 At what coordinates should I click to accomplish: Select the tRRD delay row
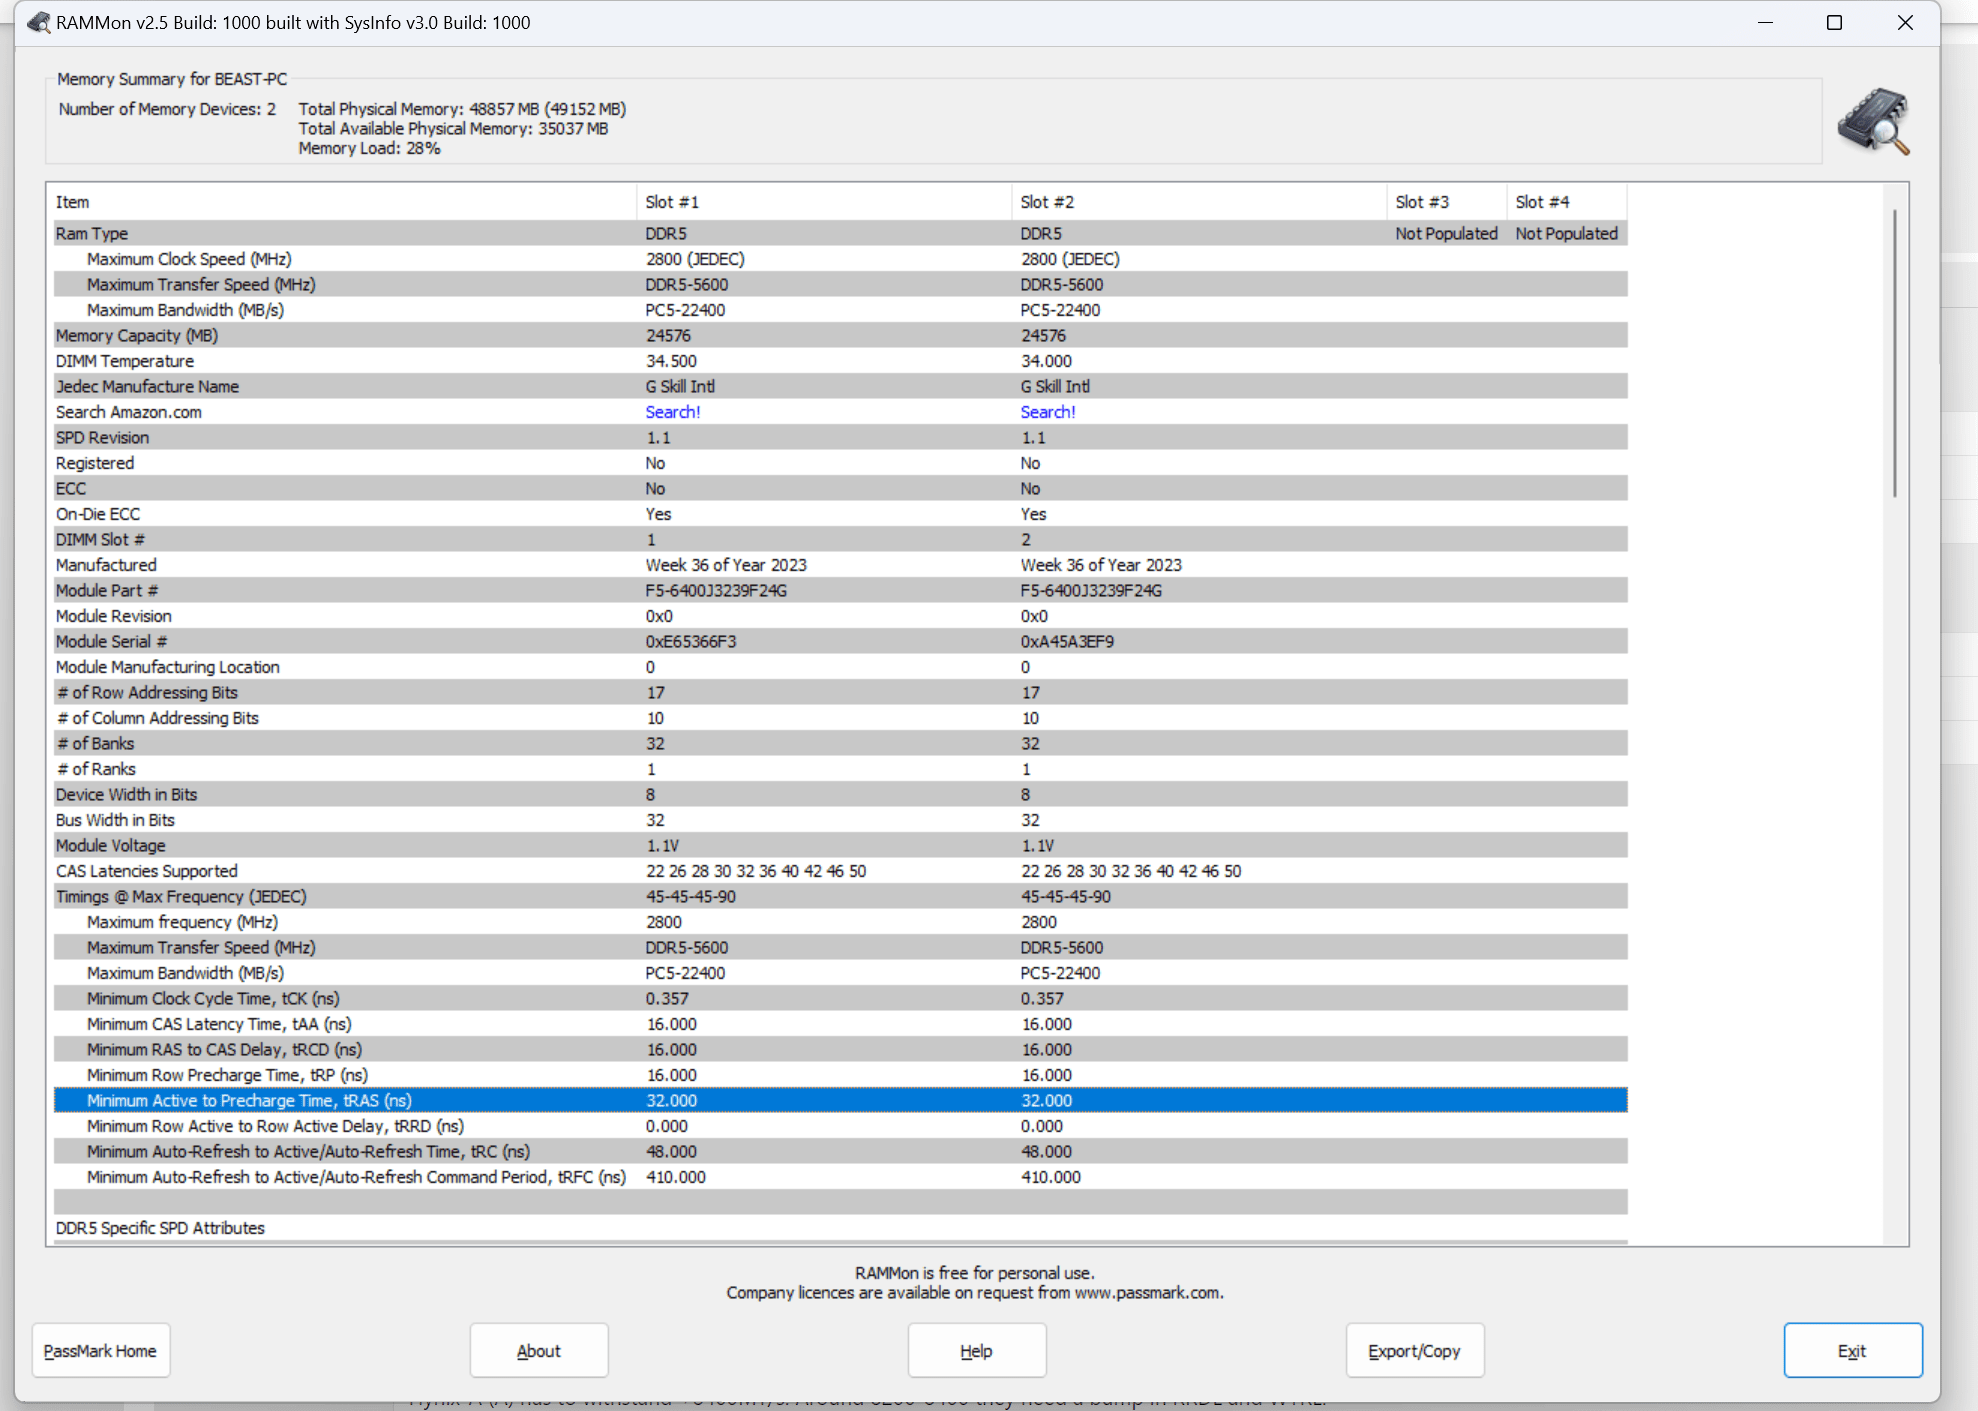click(x=840, y=1126)
